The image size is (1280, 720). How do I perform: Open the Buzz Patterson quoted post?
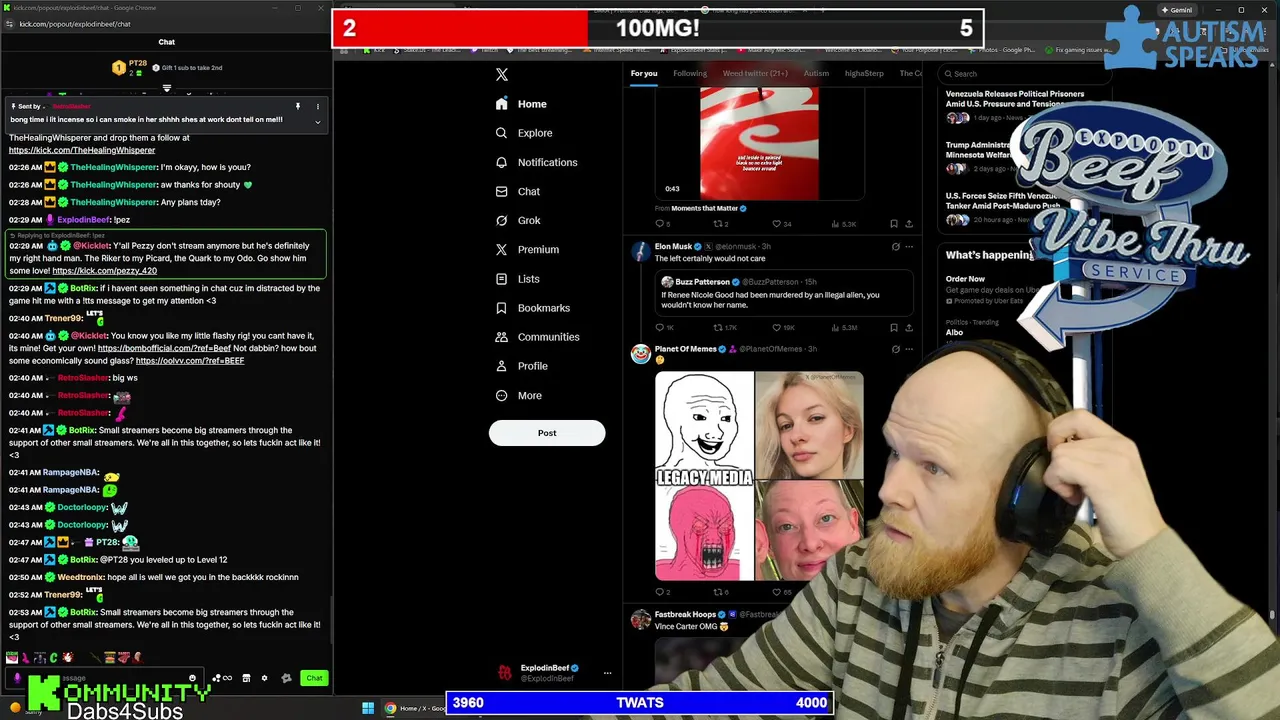point(783,292)
